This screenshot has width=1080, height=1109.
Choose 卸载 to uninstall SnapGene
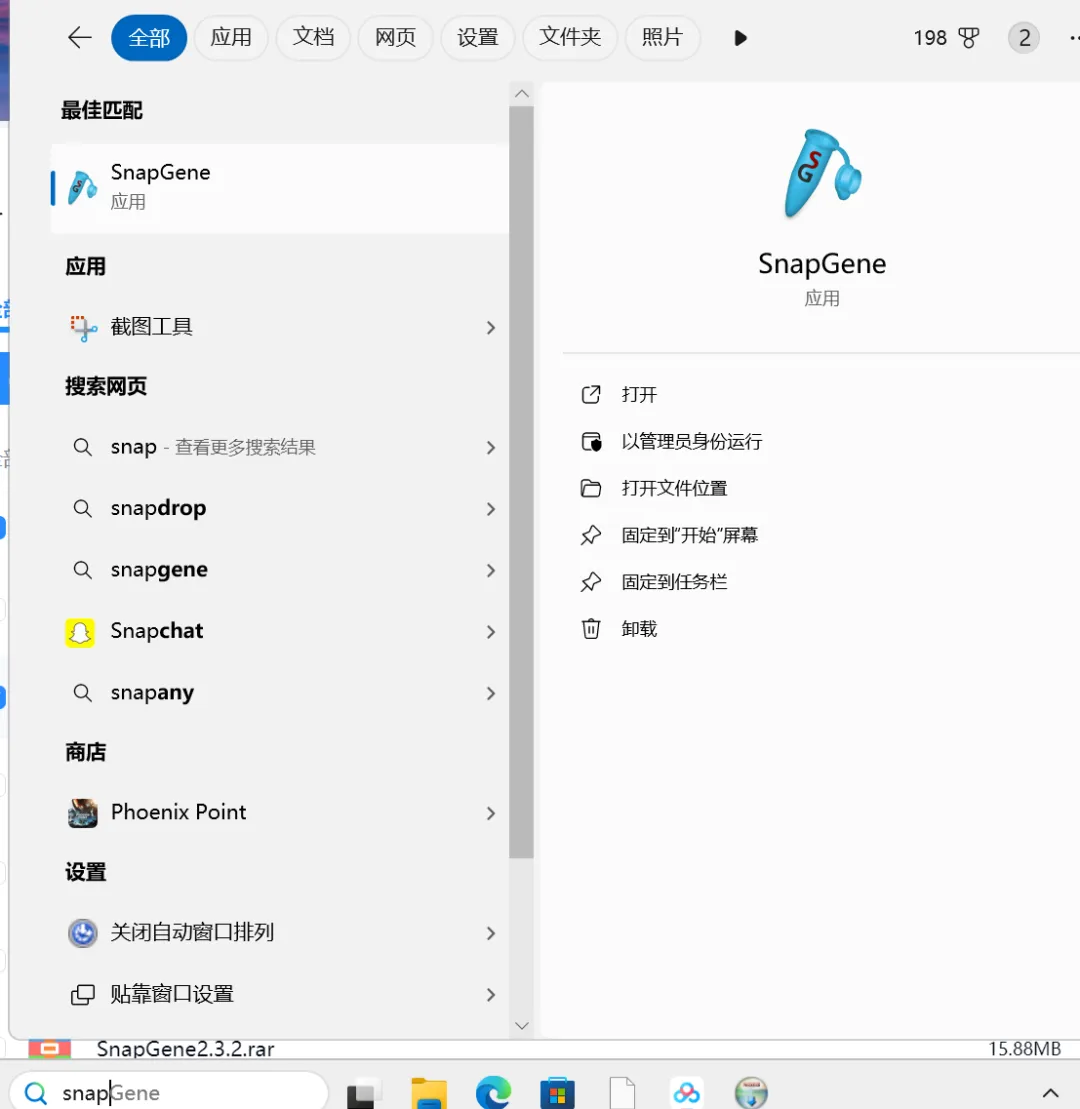[x=639, y=629]
